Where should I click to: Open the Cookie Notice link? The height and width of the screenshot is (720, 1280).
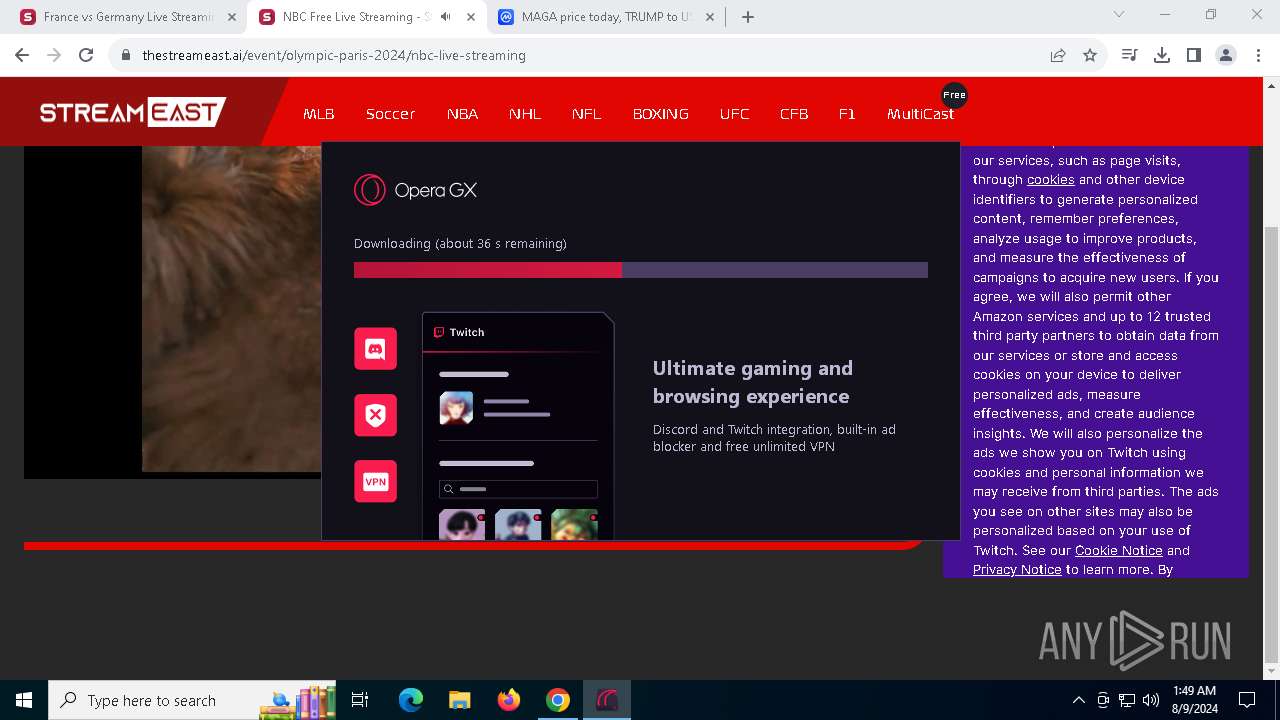click(x=1118, y=551)
